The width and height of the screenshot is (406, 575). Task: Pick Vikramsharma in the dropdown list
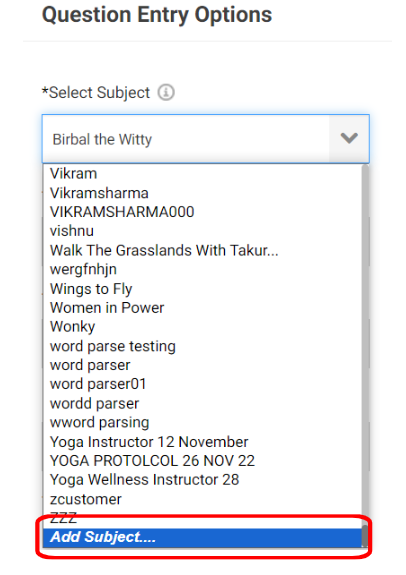click(x=202, y=193)
